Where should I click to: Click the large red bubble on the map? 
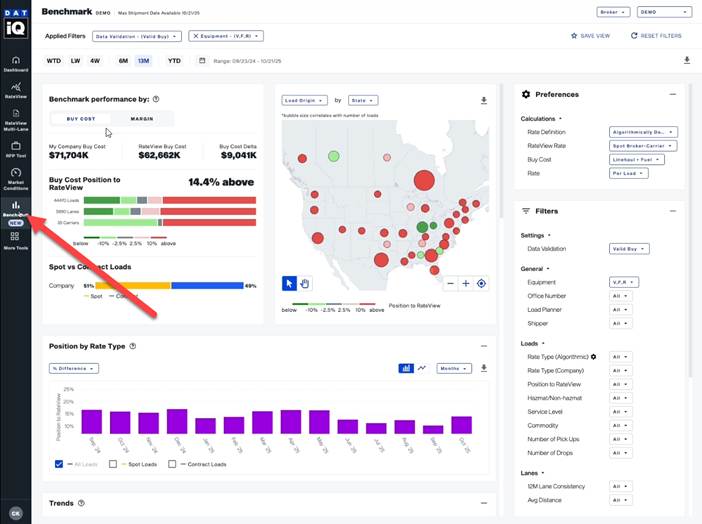pyautogui.click(x=424, y=181)
